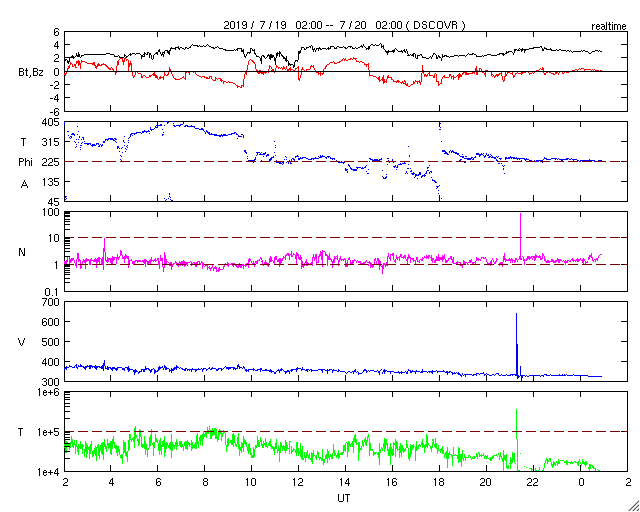This screenshot has width=640, height=512.
Task: Click the date range title mentioning DSCOVR
Action: coord(344,25)
